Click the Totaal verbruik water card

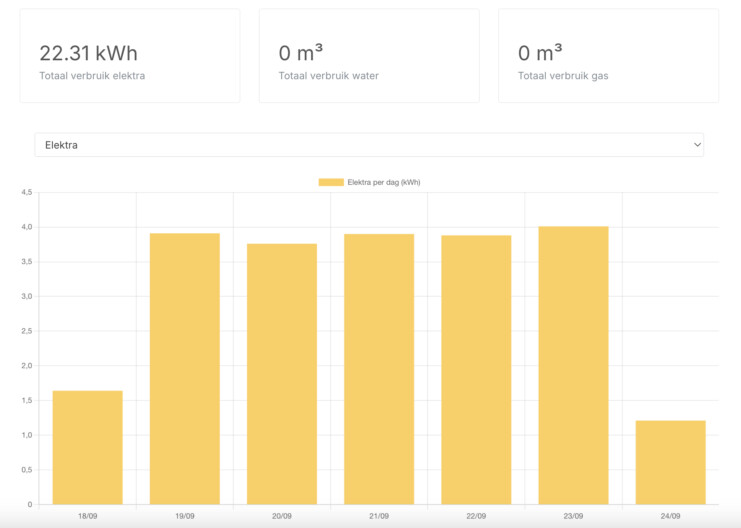tap(369, 56)
